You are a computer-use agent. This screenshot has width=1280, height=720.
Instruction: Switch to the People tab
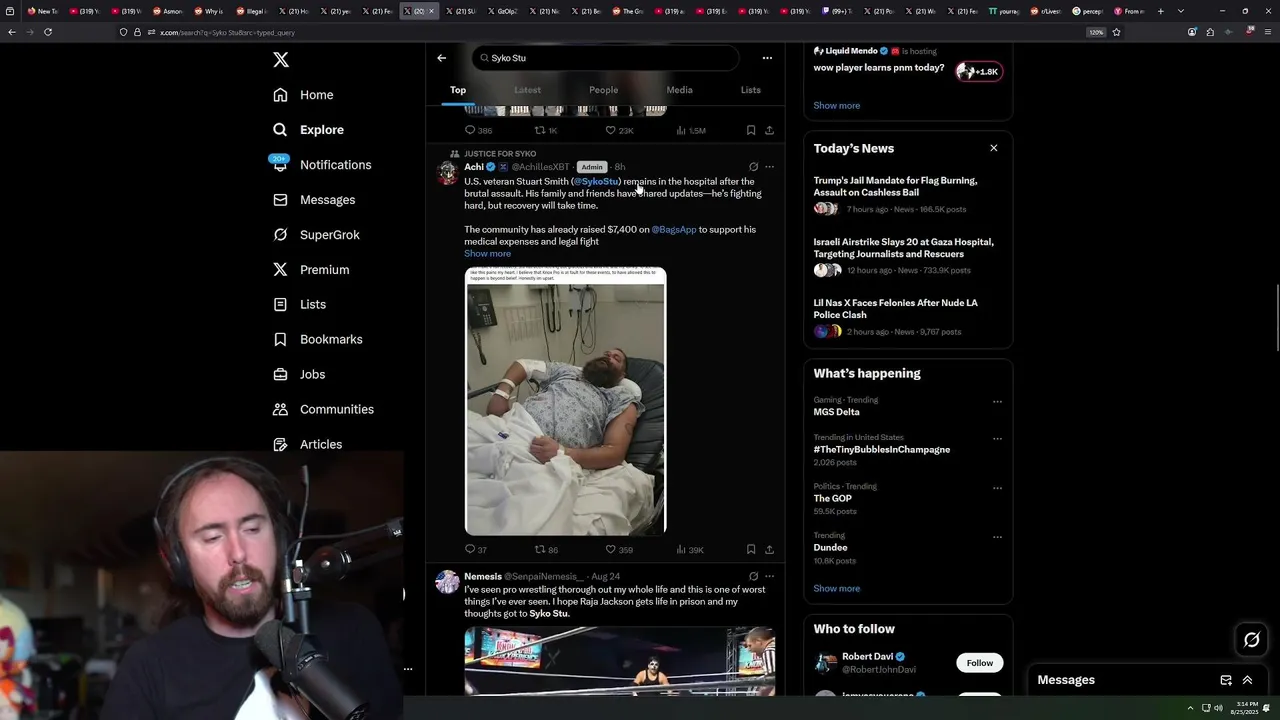coord(603,90)
